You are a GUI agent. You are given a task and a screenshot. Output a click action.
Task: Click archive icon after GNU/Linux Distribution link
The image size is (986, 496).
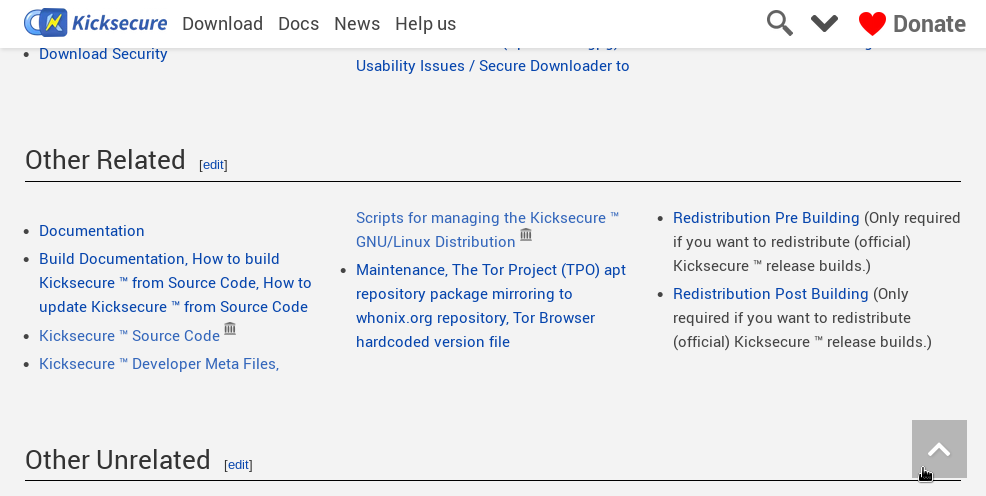pyautogui.click(x=526, y=235)
